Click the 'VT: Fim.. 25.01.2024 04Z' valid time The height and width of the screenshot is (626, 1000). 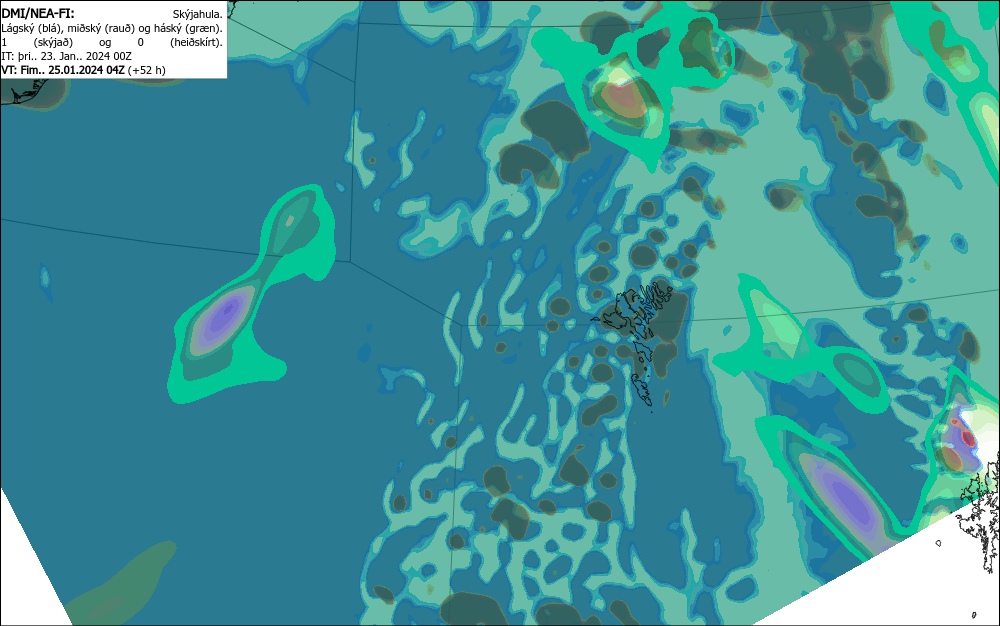[x=63, y=70]
